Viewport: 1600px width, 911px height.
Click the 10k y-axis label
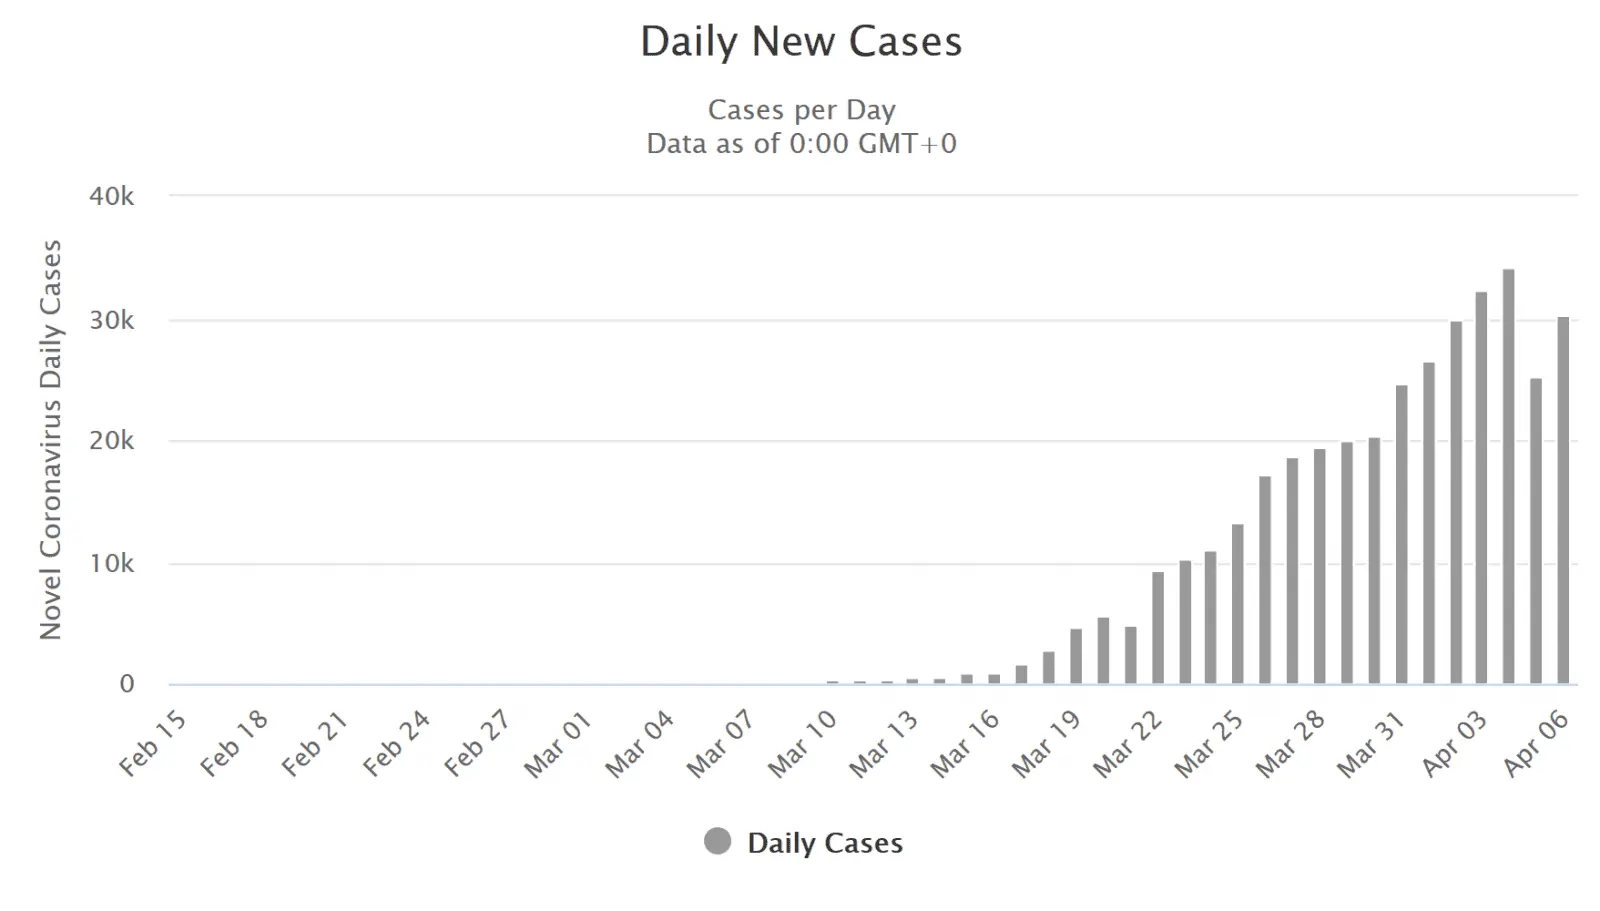[x=111, y=563]
